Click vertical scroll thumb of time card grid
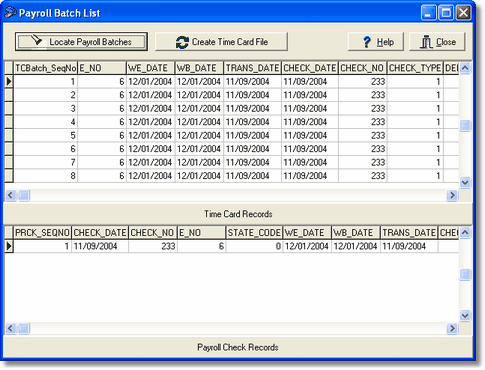Viewport: 485px width, 370px height. pyautogui.click(x=465, y=126)
